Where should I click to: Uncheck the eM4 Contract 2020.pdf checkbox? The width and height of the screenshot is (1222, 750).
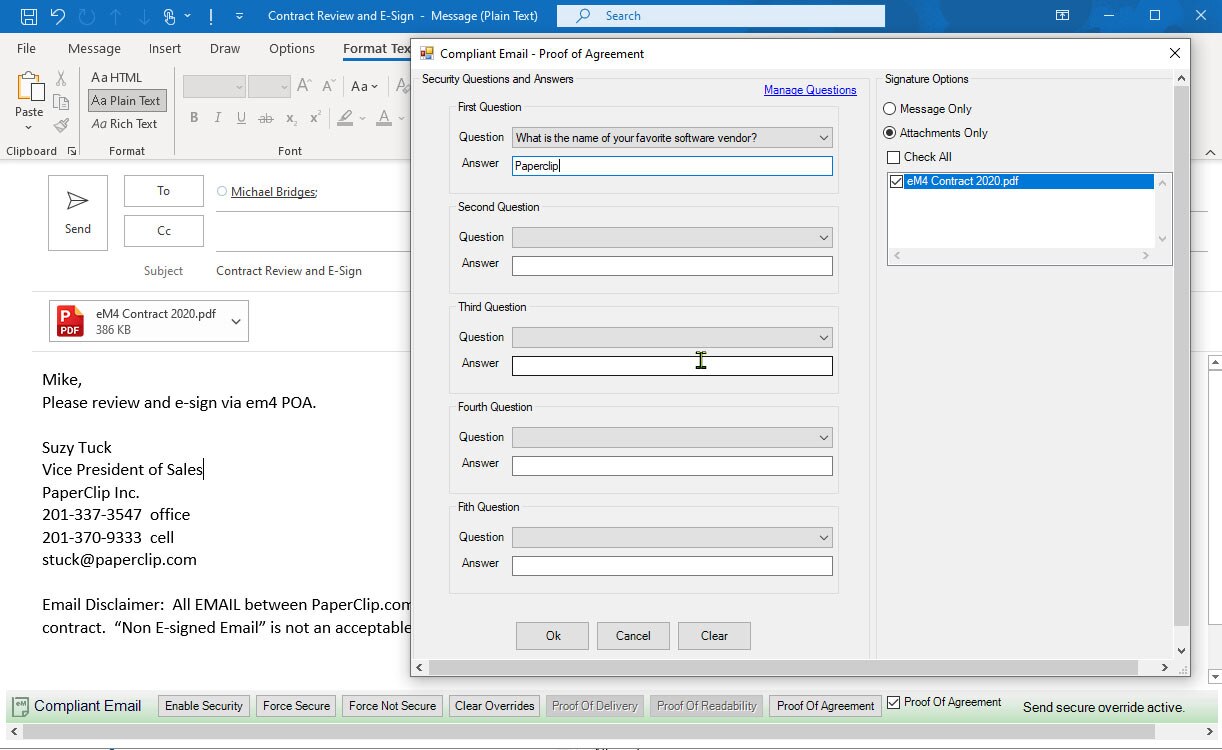coord(896,182)
